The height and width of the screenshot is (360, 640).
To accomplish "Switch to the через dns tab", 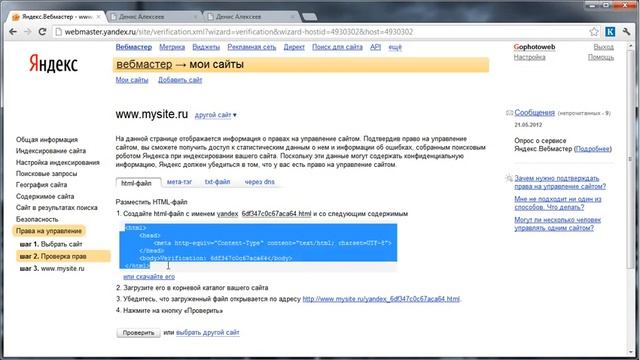I will (260, 182).
